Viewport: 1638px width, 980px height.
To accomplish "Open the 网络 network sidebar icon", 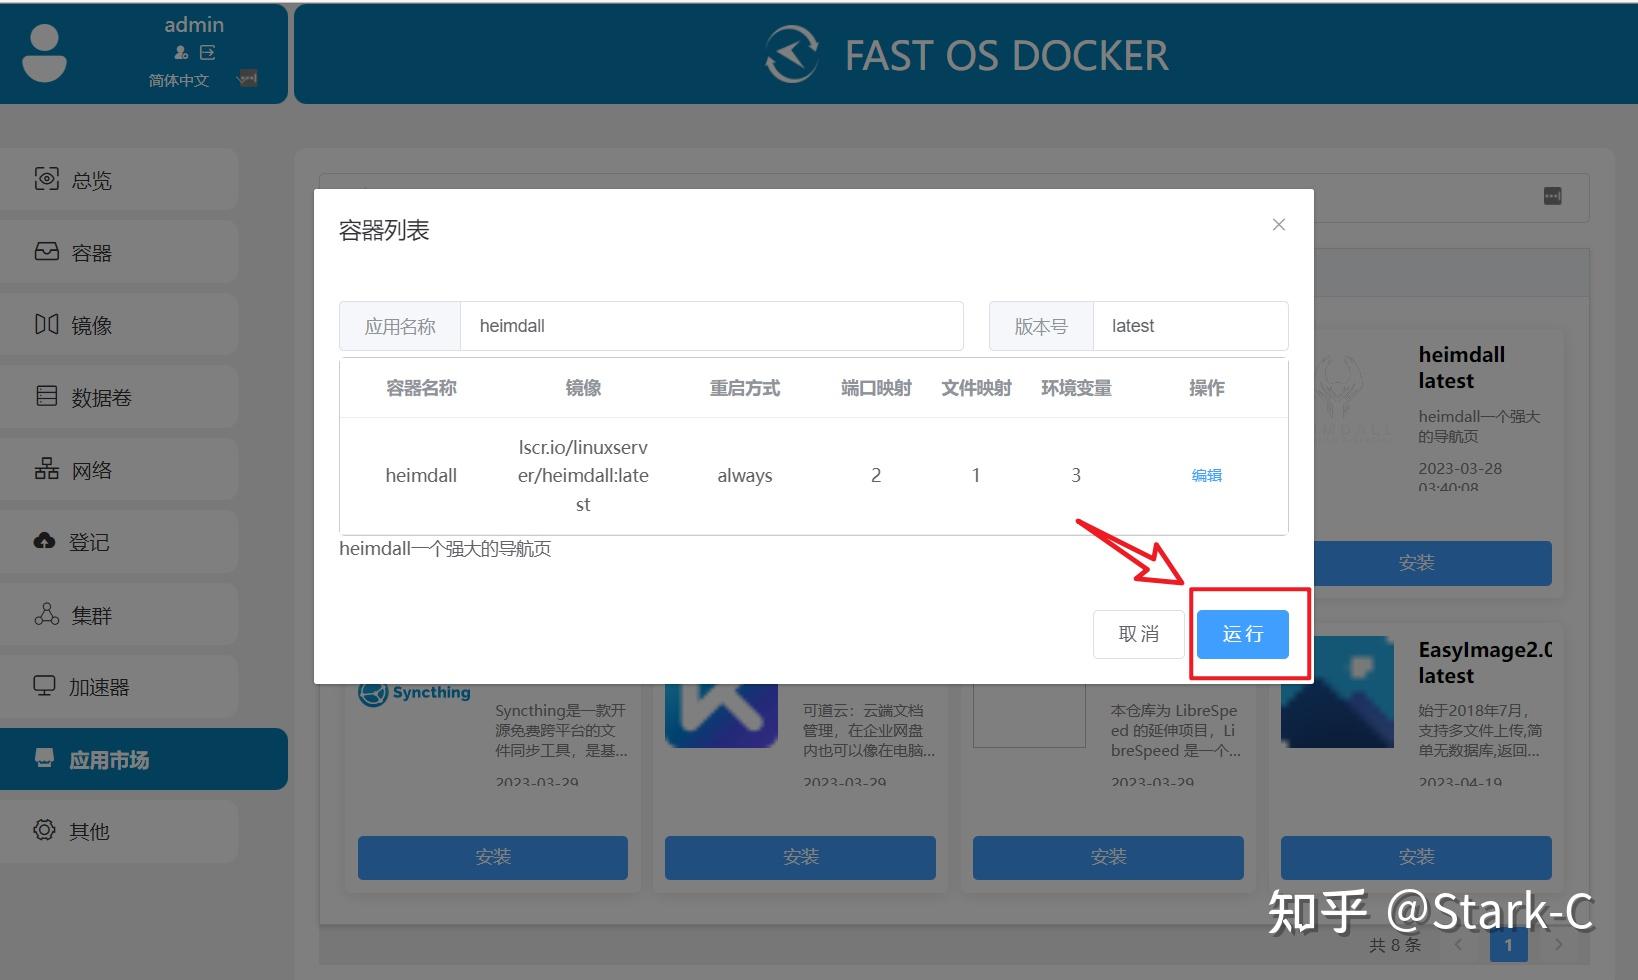I will tap(46, 468).
